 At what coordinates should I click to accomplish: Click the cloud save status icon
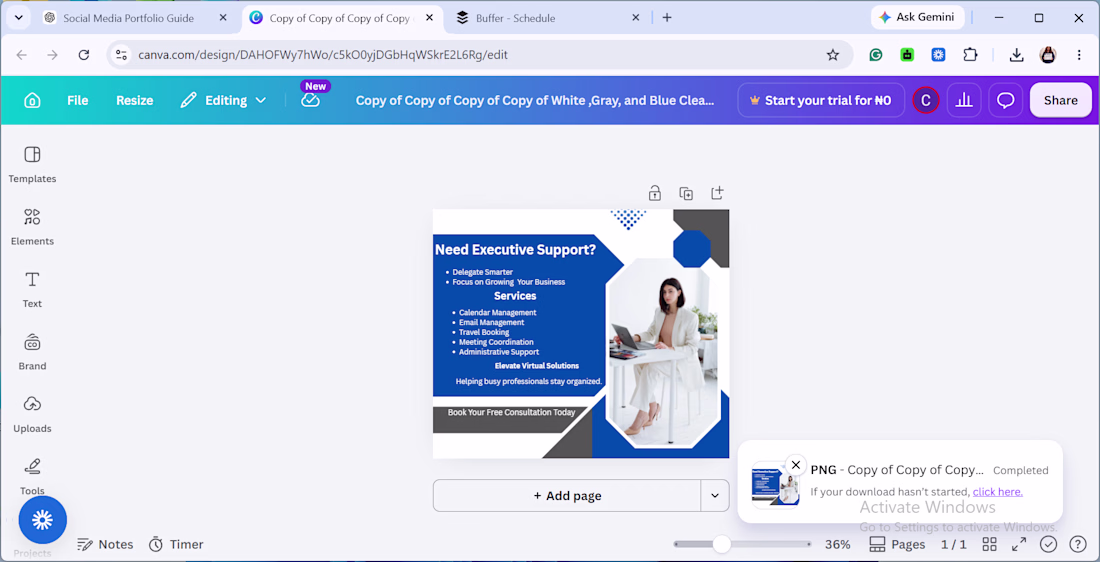click(x=311, y=100)
